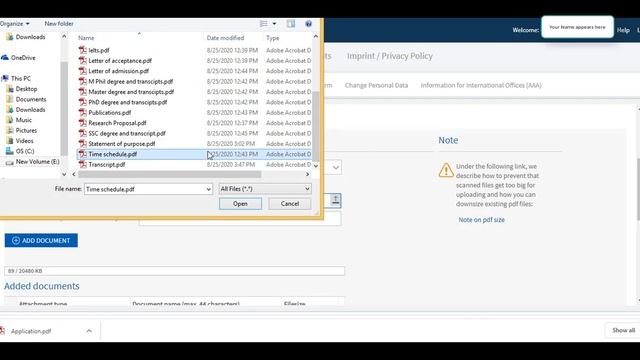640x360 pixels.
Task: Click the Name column header to sort
Action: click(x=86, y=38)
